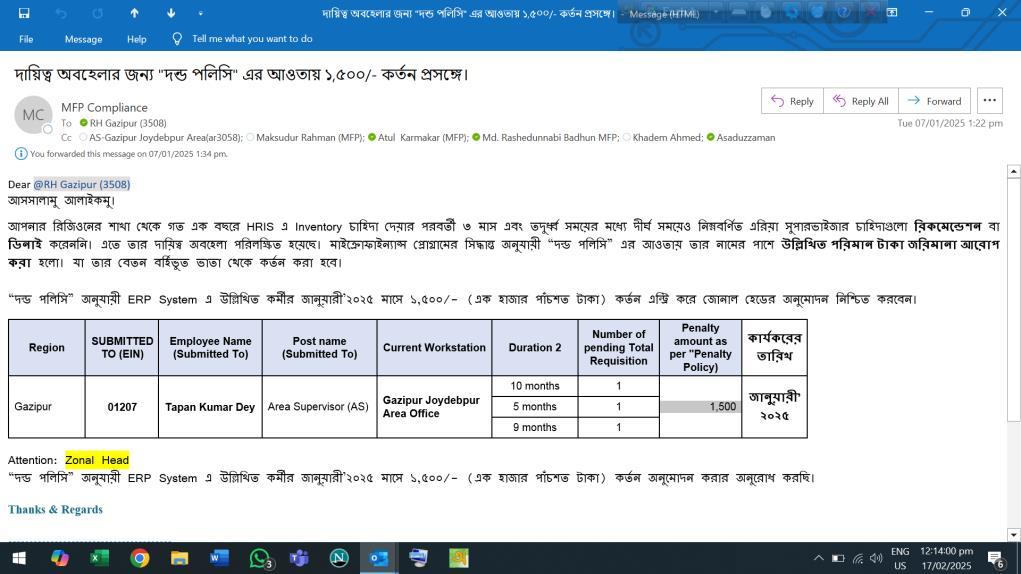This screenshot has height=574, width=1021.
Task: Open the green-yellow app icon on taskbar
Action: click(x=458, y=558)
